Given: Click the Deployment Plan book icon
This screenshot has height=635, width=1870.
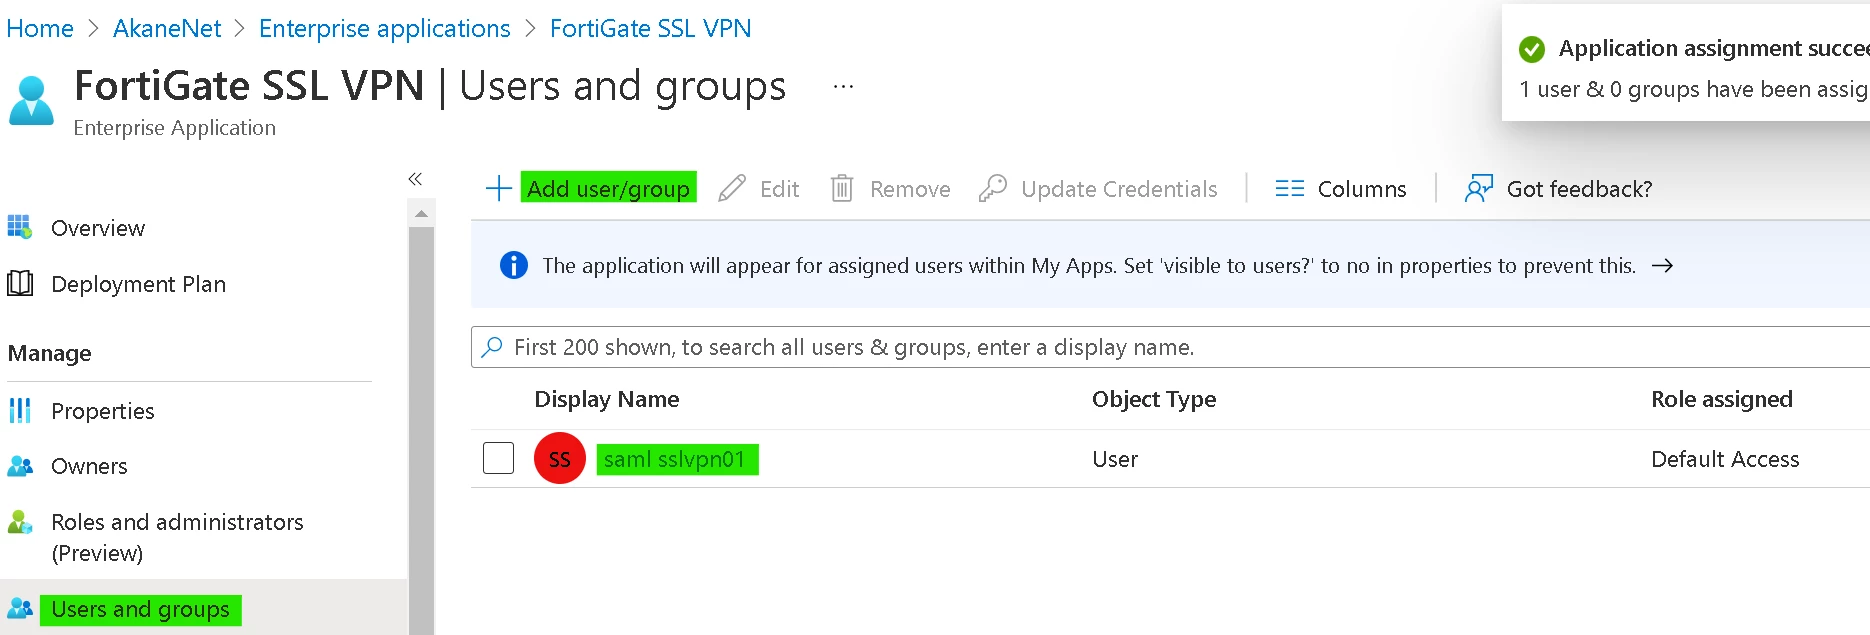Looking at the screenshot, I should point(20,283).
